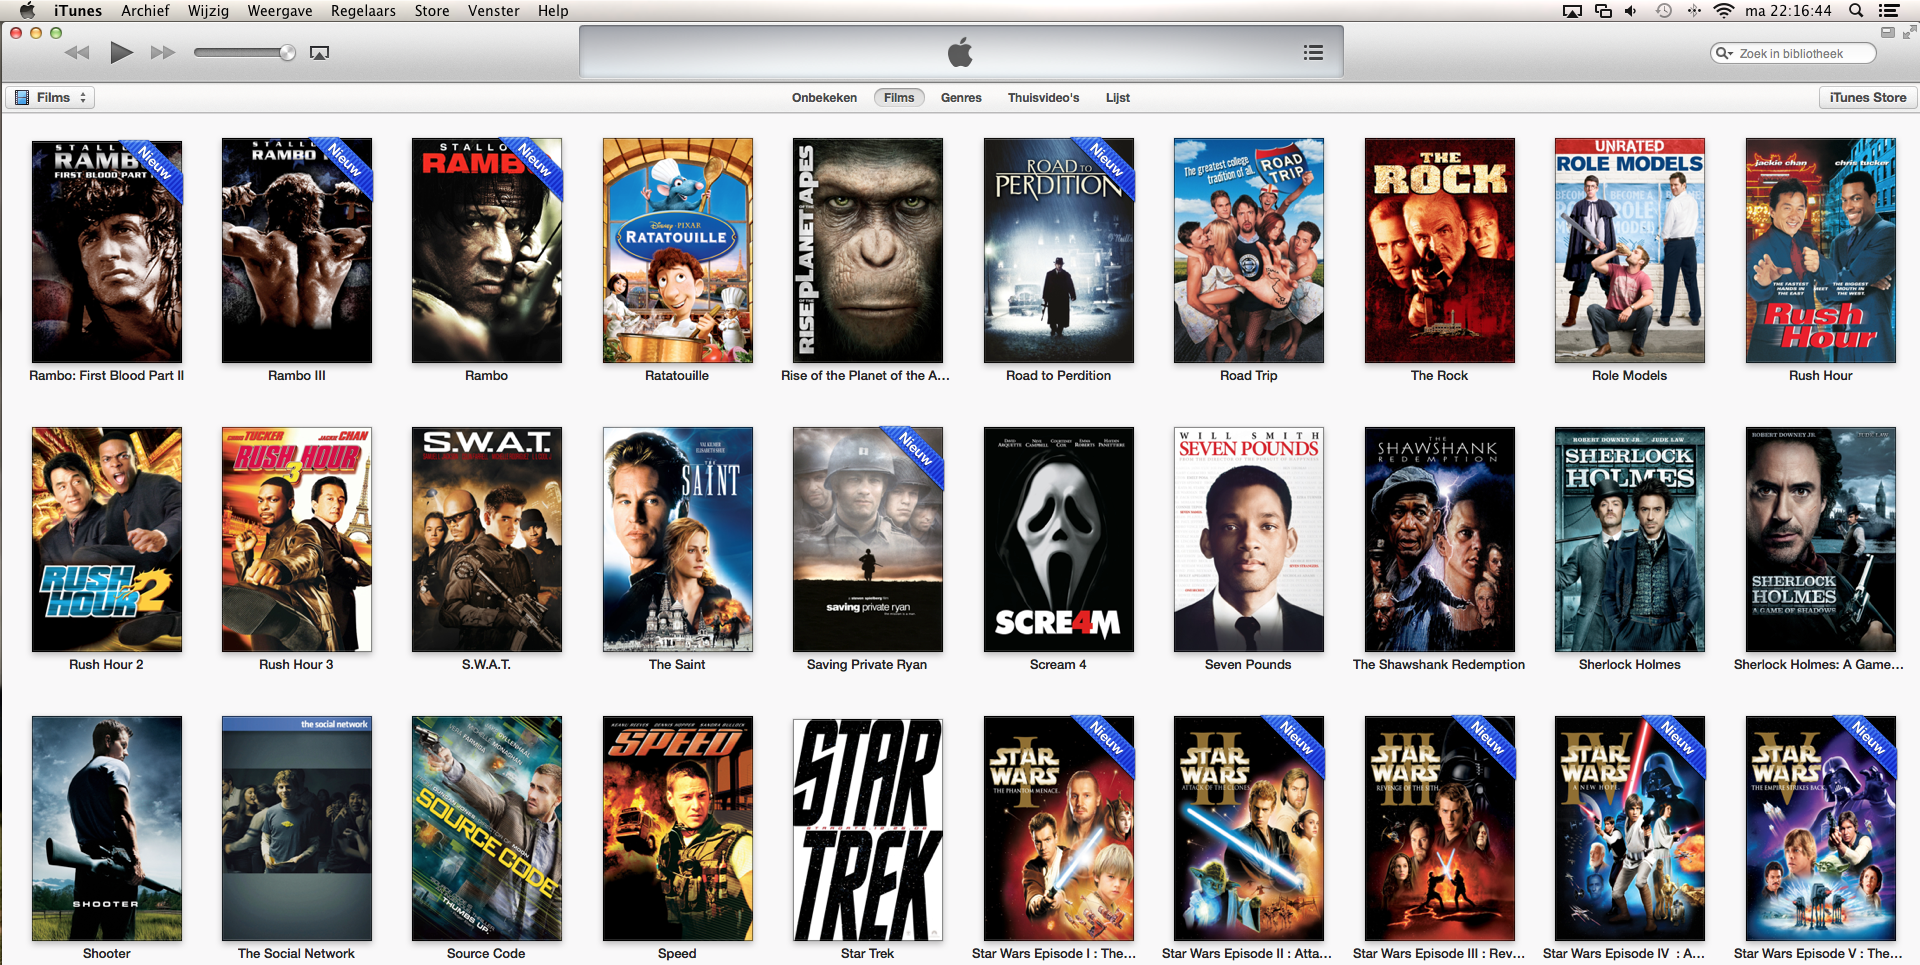Open the Store menu
The width and height of the screenshot is (1920, 965).
tap(432, 11)
